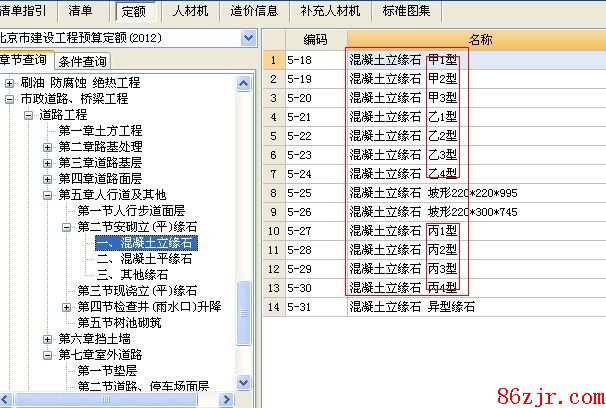The width and height of the screenshot is (606, 408).
Task: Switch to the 条件查询 tab
Action: [x=83, y=62]
